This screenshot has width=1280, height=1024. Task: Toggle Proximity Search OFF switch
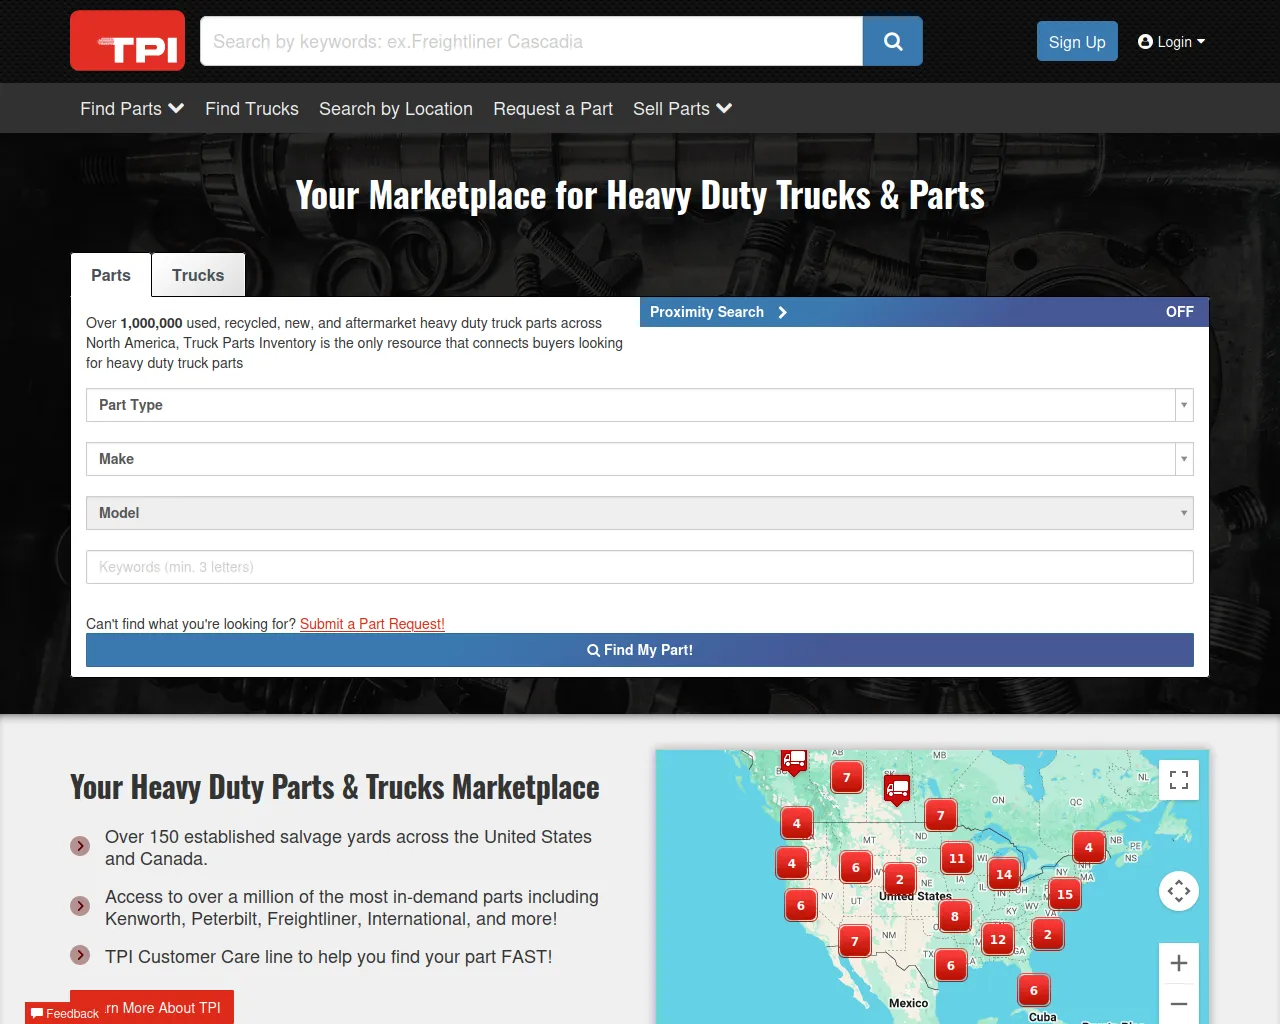point(1179,312)
